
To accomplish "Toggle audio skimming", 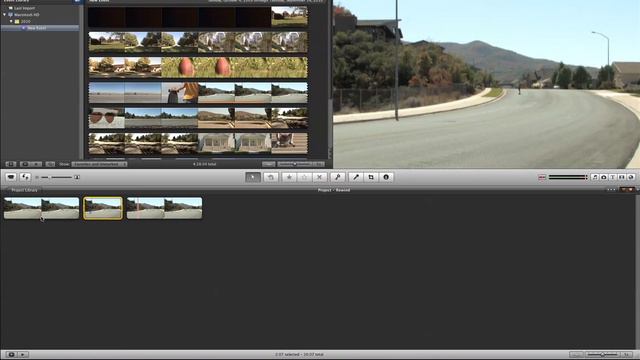I will click(542, 178).
